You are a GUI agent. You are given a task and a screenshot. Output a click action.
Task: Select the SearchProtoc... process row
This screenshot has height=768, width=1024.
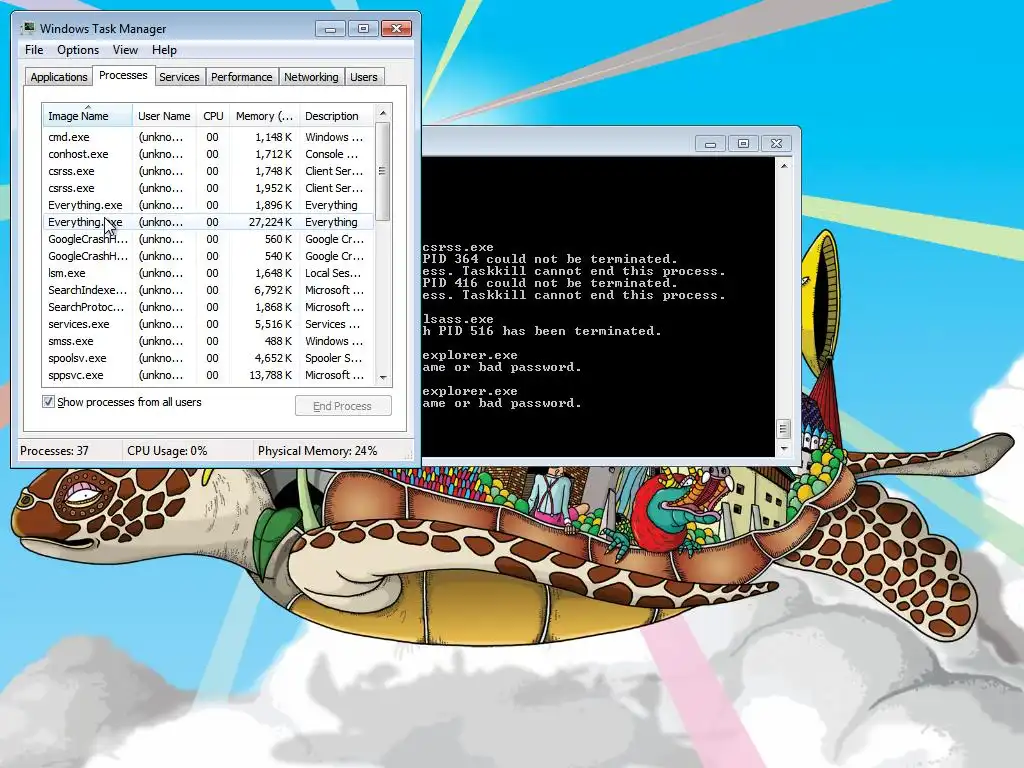tap(208, 307)
